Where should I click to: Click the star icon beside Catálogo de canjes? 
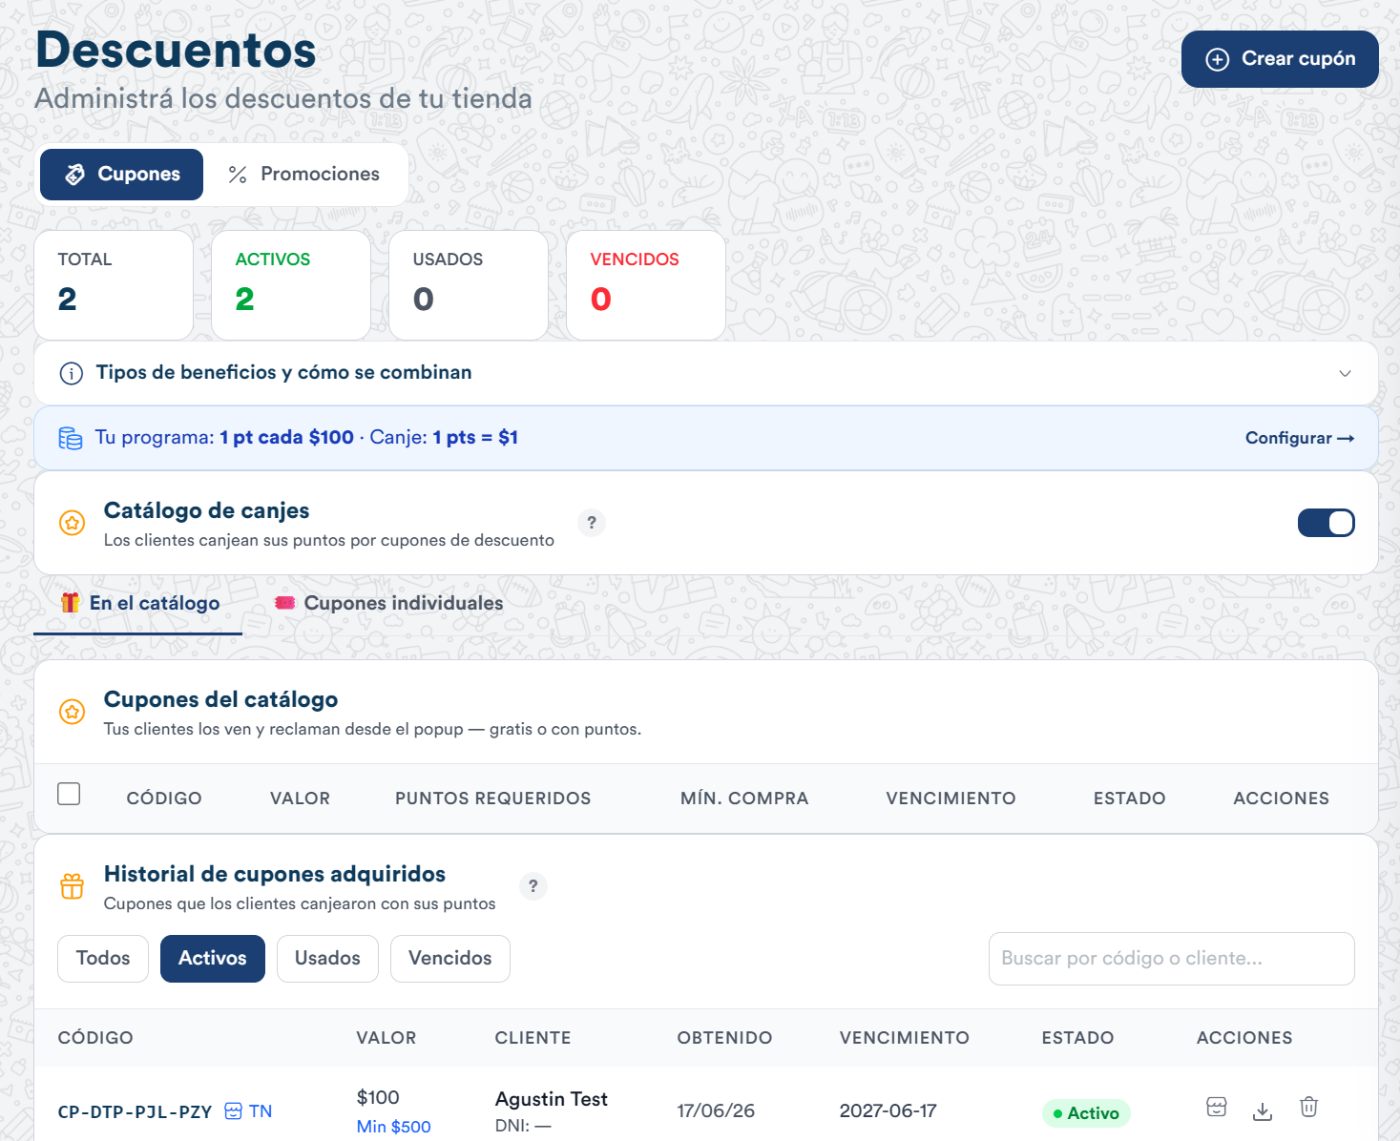[72, 523]
